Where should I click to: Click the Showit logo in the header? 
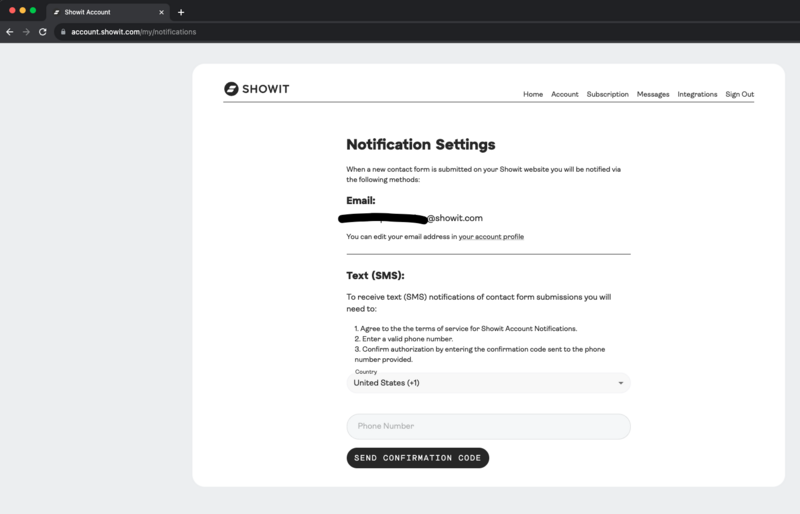pos(256,89)
